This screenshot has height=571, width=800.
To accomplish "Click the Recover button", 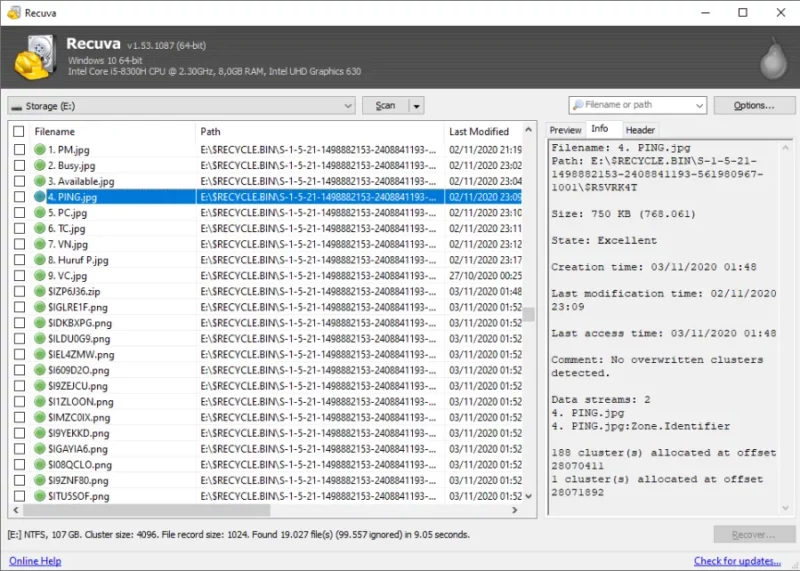I will click(754, 535).
